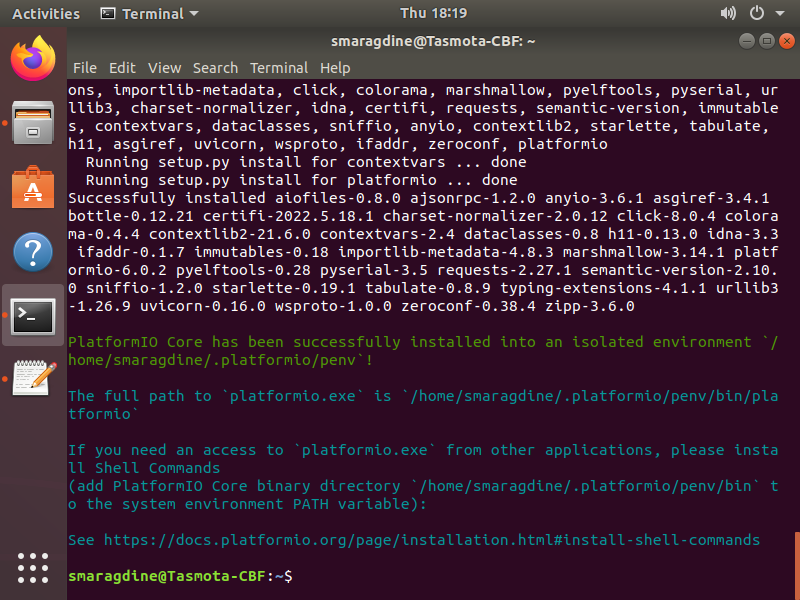Open the clock showing Thu 18:19
Image resolution: width=800 pixels, height=600 pixels.
(x=433, y=13)
